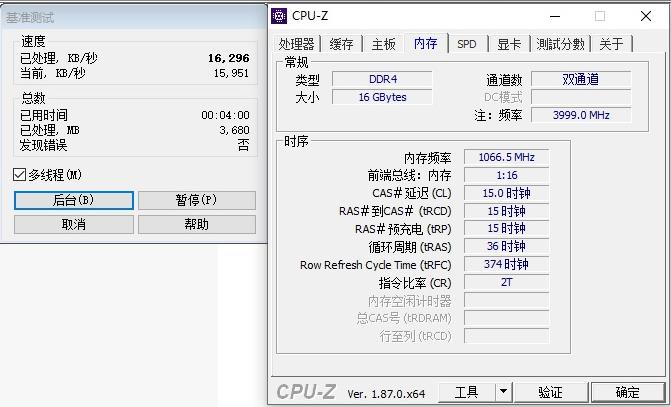Go to the 关于 tab
The image size is (671, 407).
[x=611, y=44]
